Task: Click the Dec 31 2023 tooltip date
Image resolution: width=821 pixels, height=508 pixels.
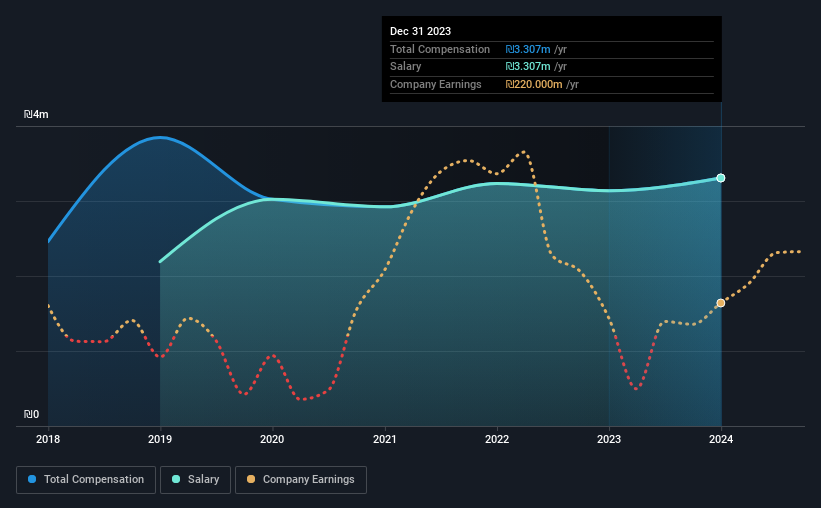Action: tap(420, 31)
